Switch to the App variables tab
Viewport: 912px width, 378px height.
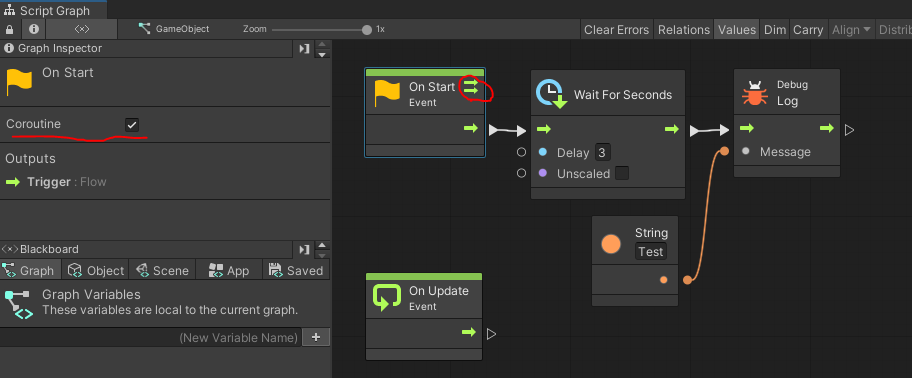229,270
